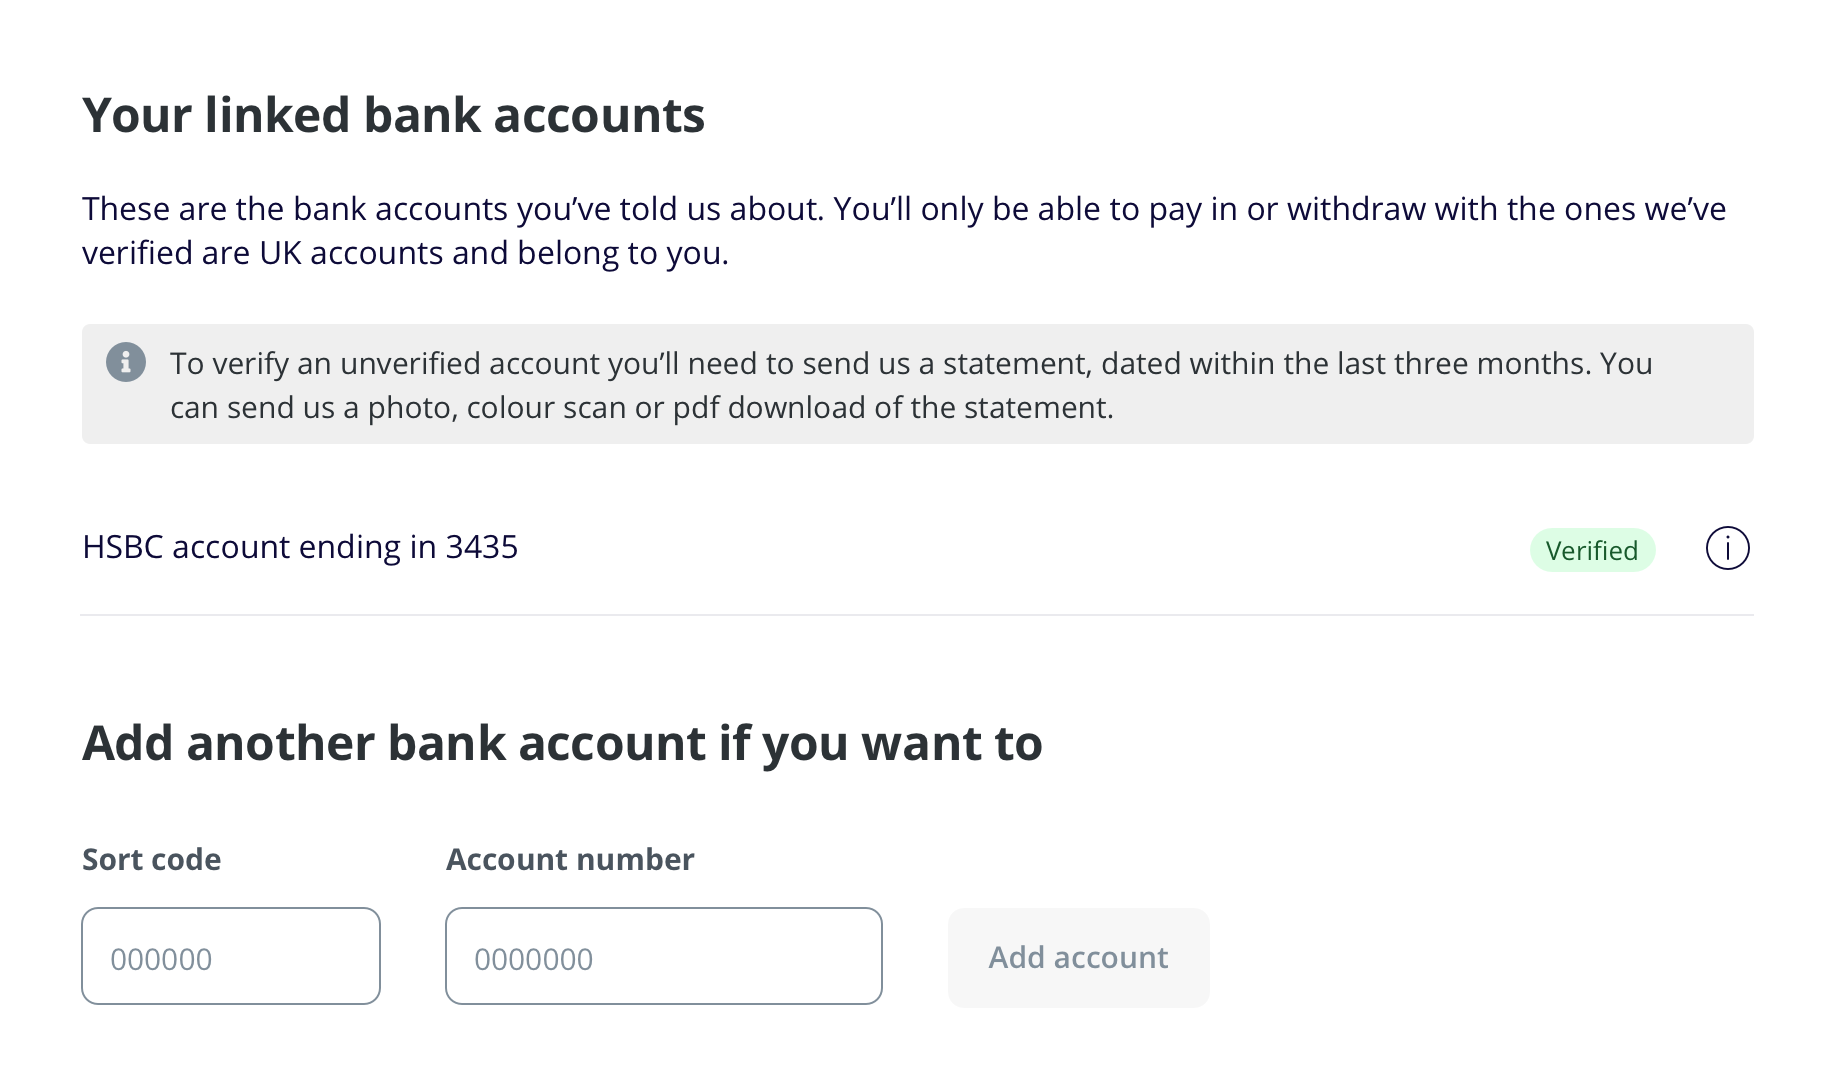Click the 'Your linked bank accounts' heading
This screenshot has height=1072, width=1836.
393,115
